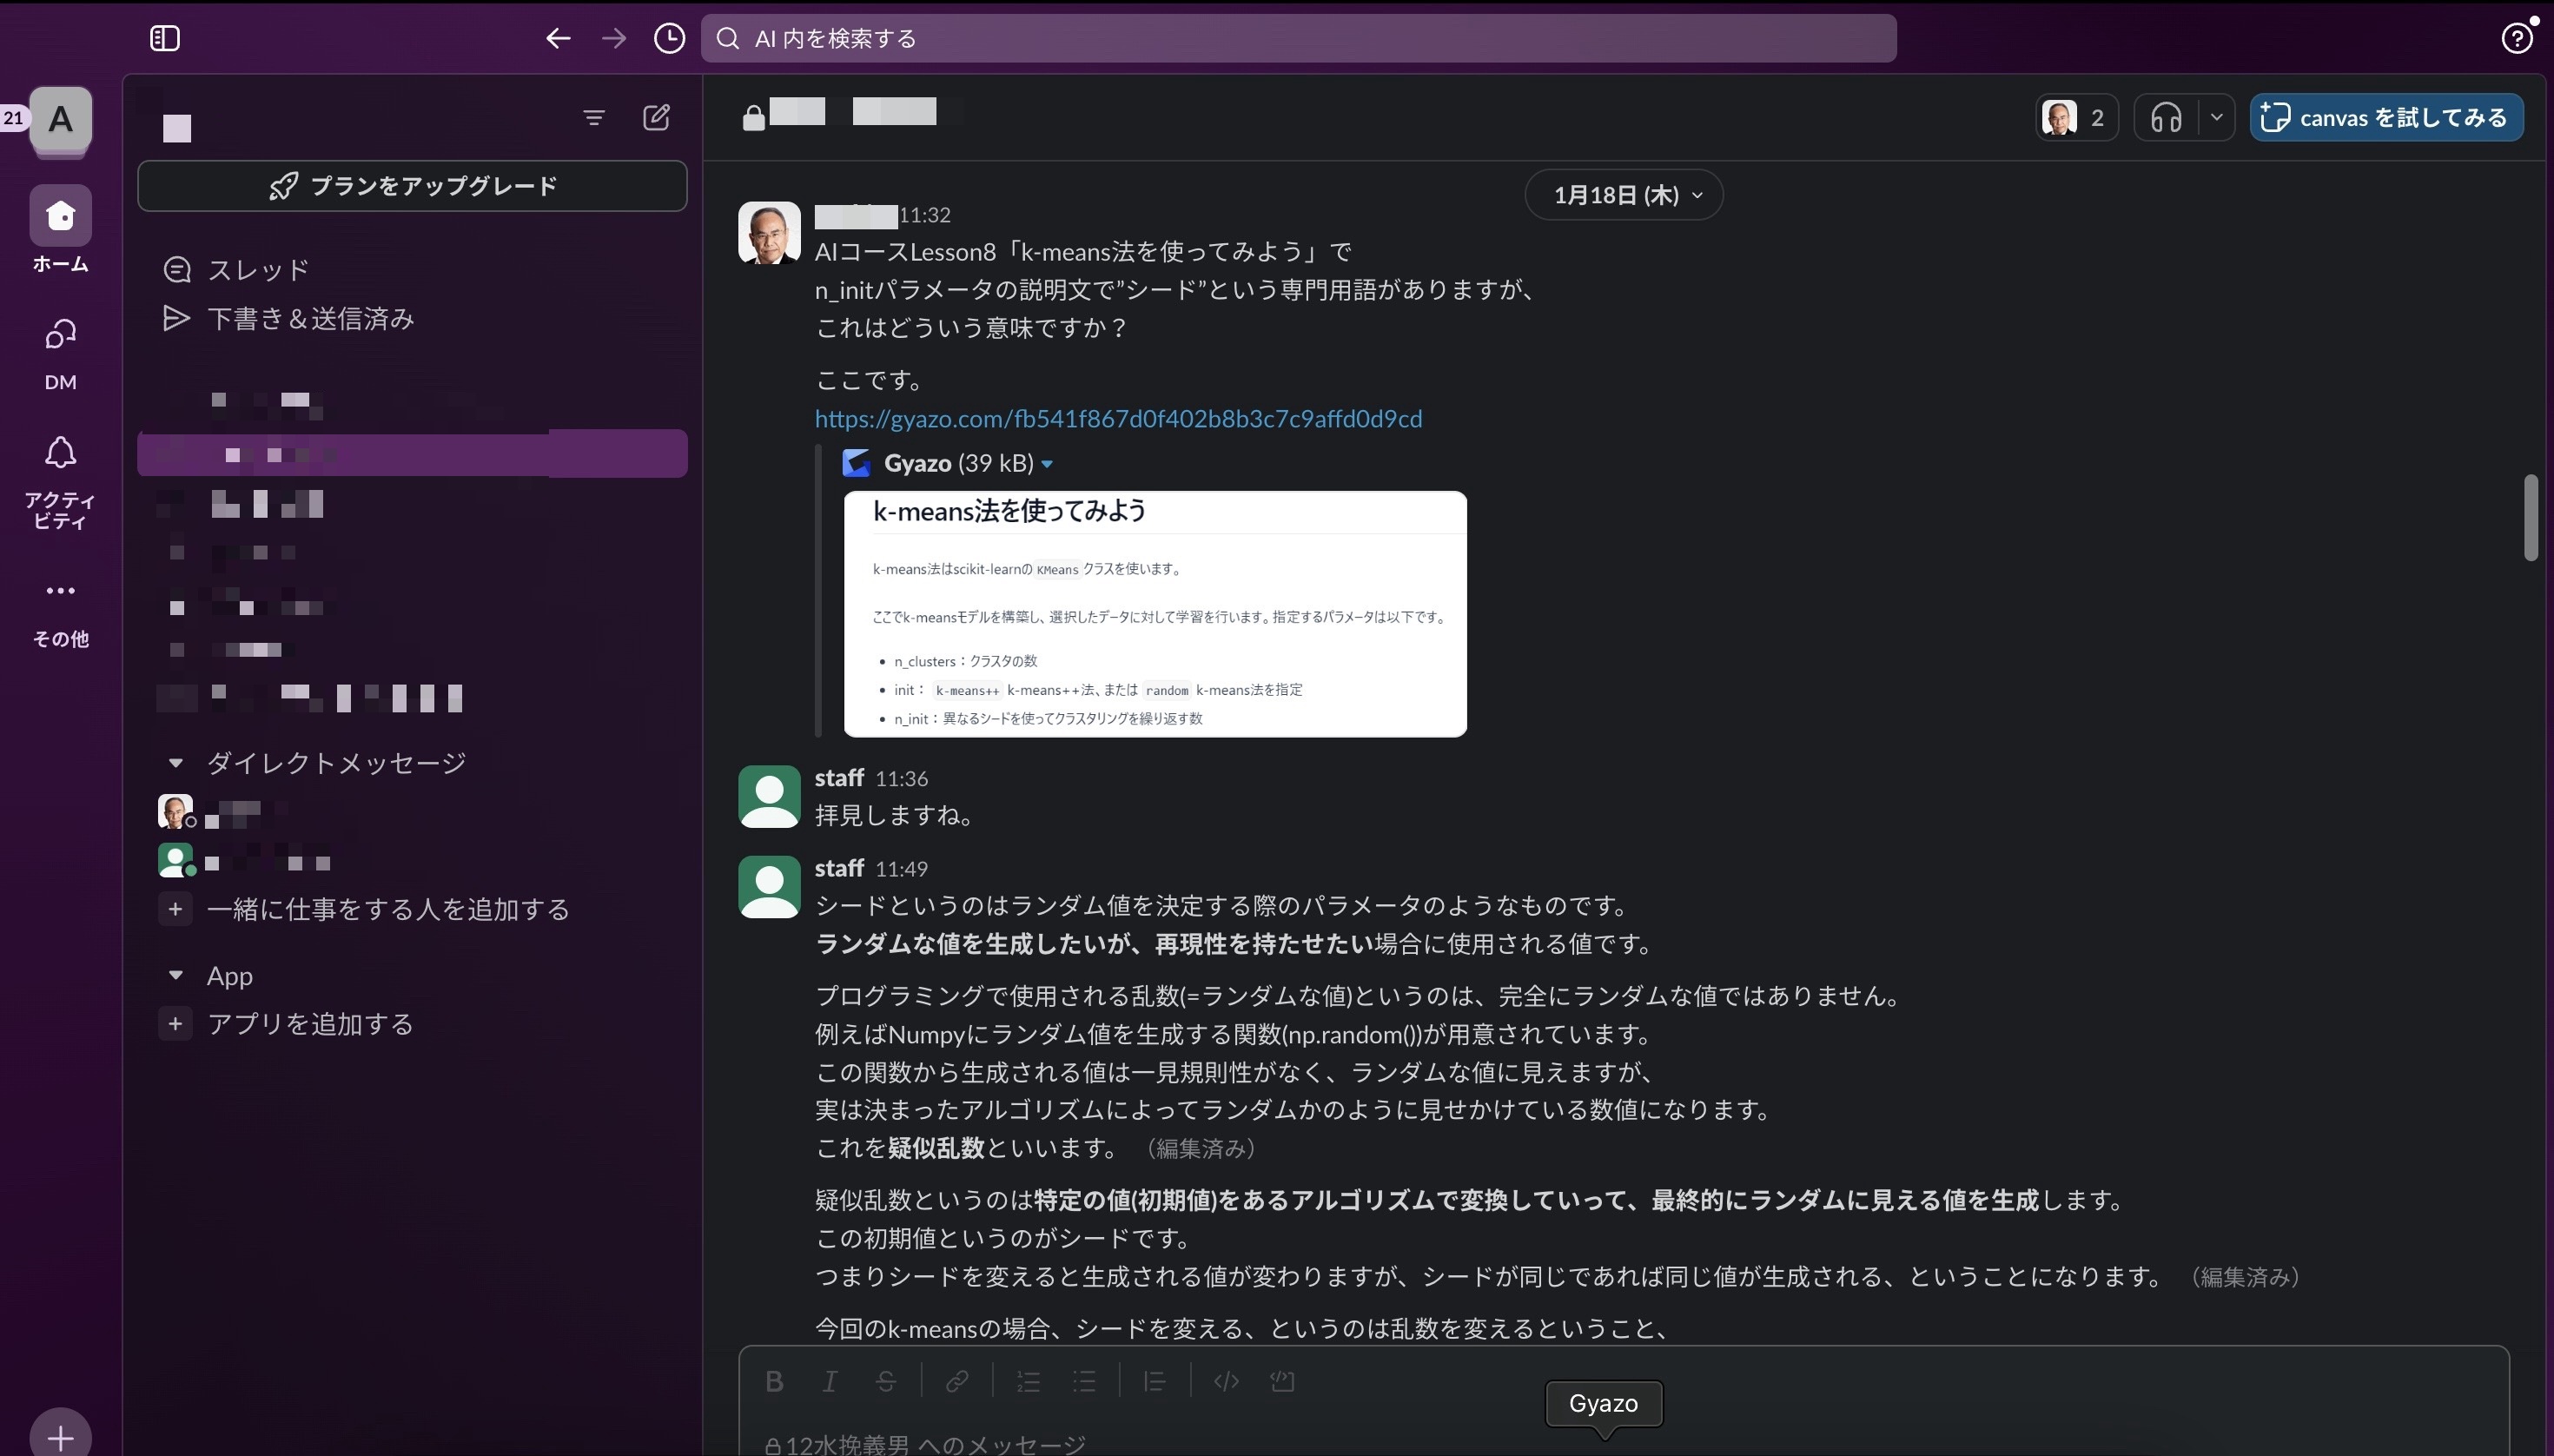Screen dimensions: 2554x1456
Task: Open the conversation filter icon
Action: pyautogui.click(x=594, y=117)
